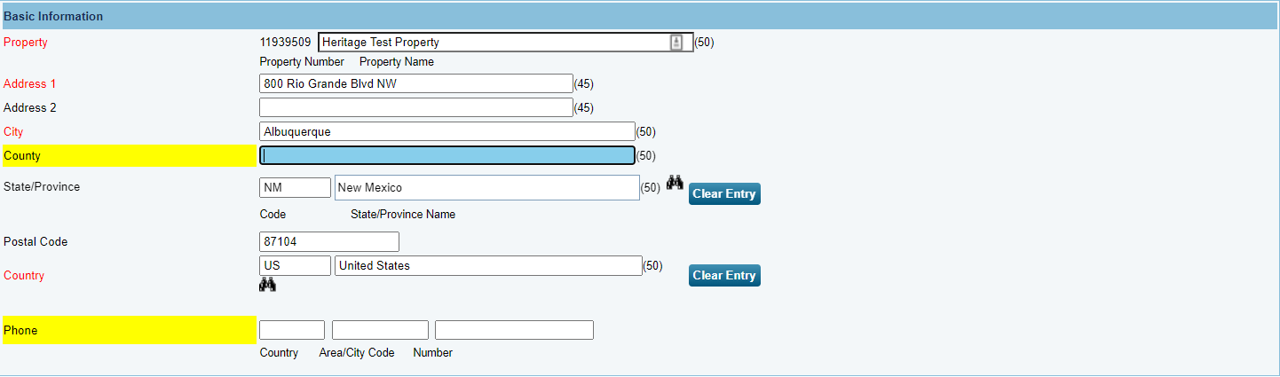Clear the State/Province entry

coord(724,194)
